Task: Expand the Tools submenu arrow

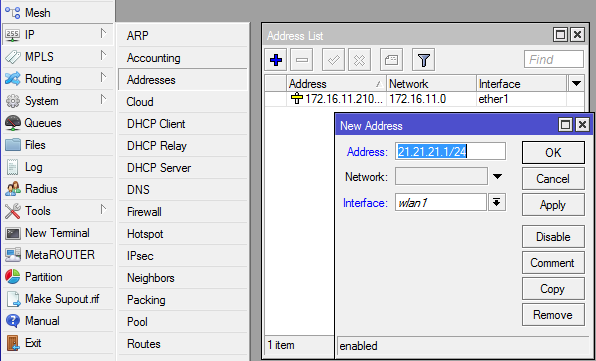Action: pos(103,209)
